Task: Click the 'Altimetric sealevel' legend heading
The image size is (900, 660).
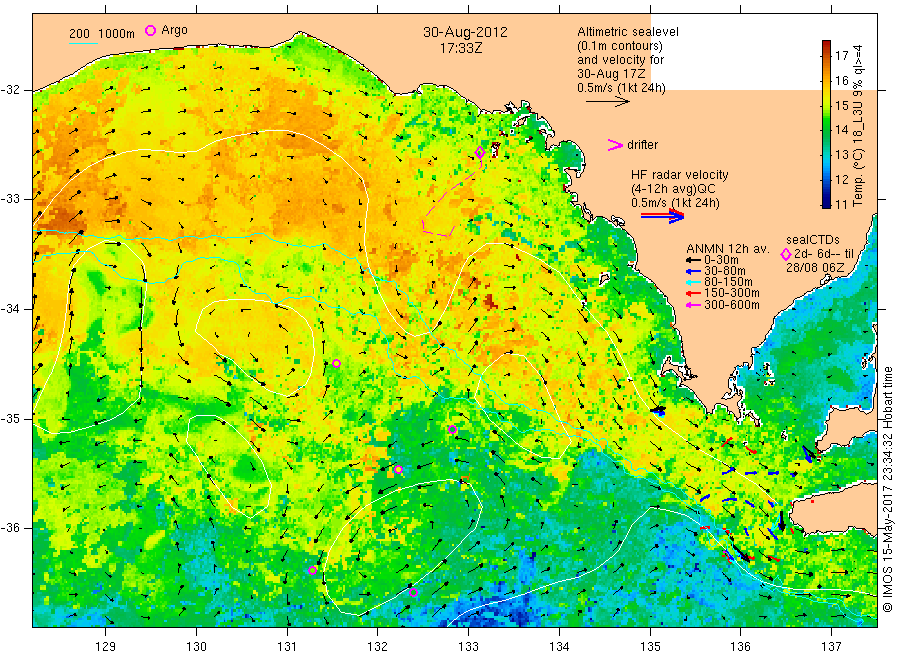Action: click(628, 32)
